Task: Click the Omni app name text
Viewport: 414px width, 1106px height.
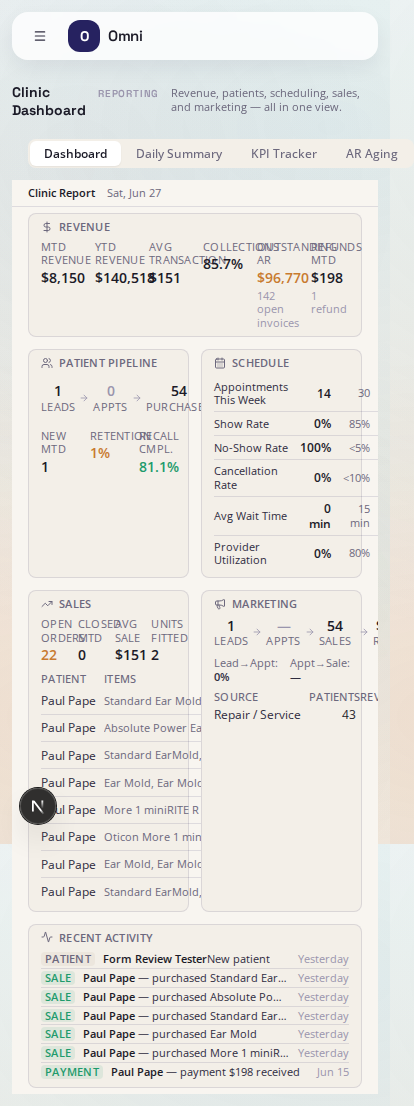Action: 126,36
